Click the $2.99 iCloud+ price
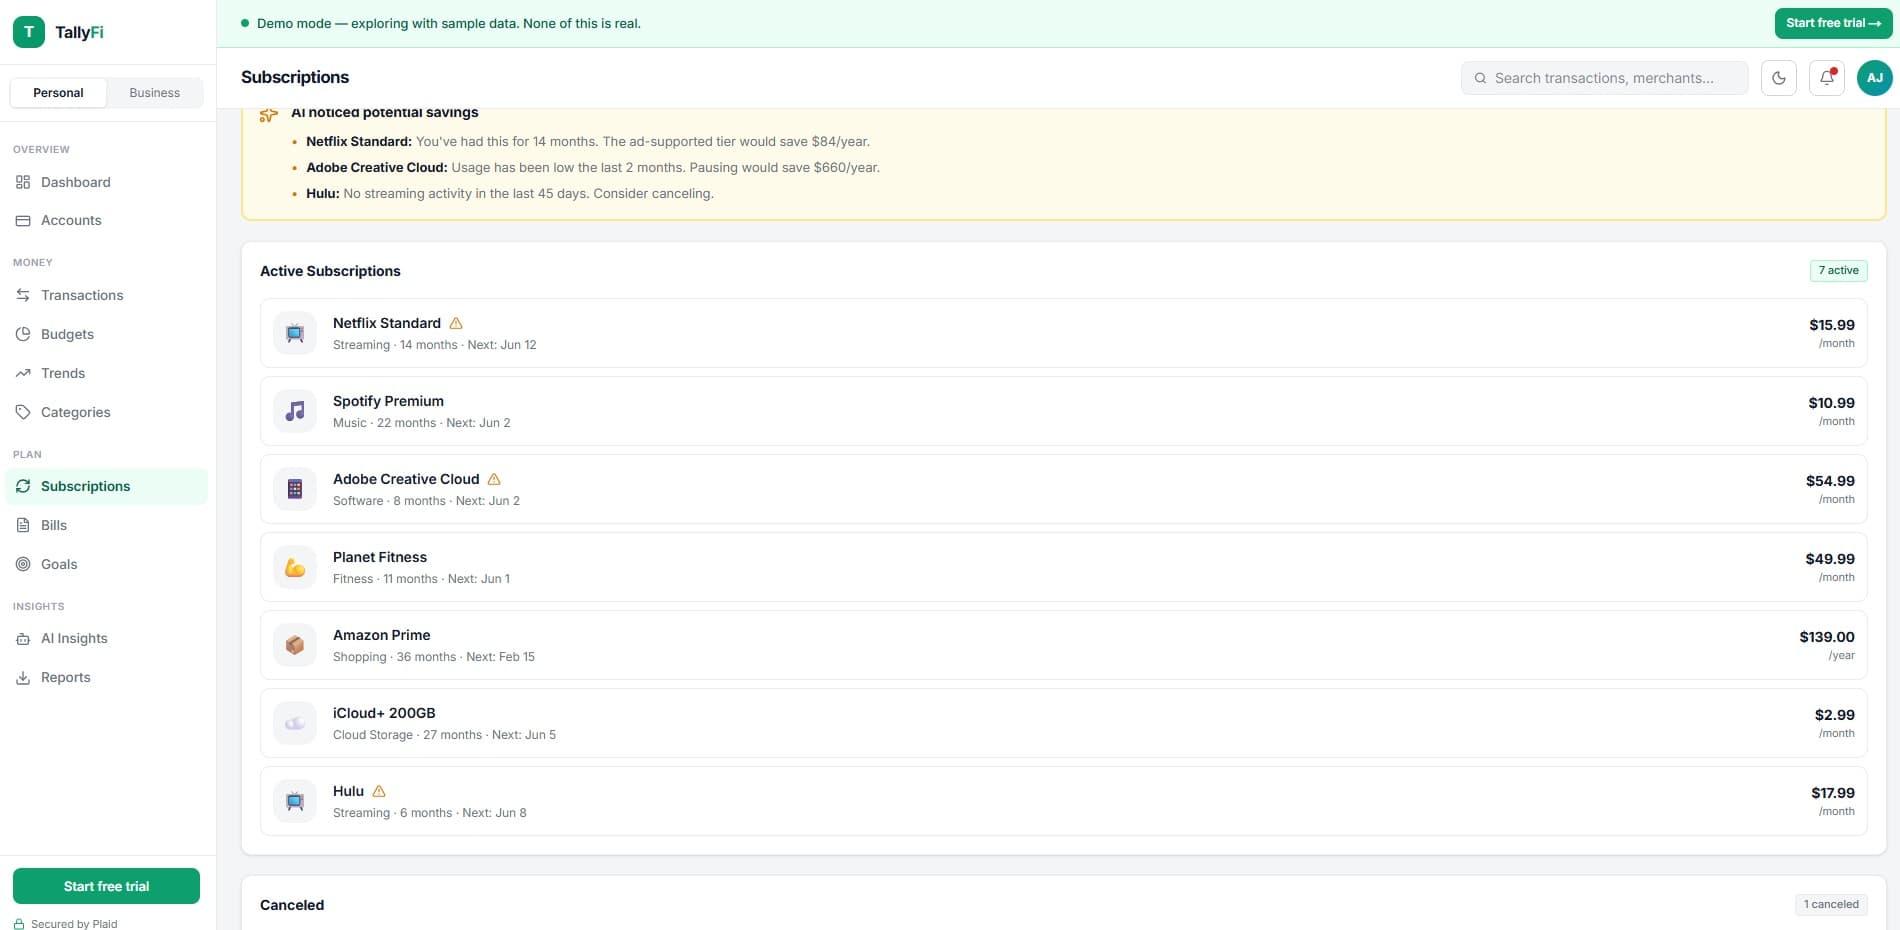The height and width of the screenshot is (930, 1900). pos(1835,715)
